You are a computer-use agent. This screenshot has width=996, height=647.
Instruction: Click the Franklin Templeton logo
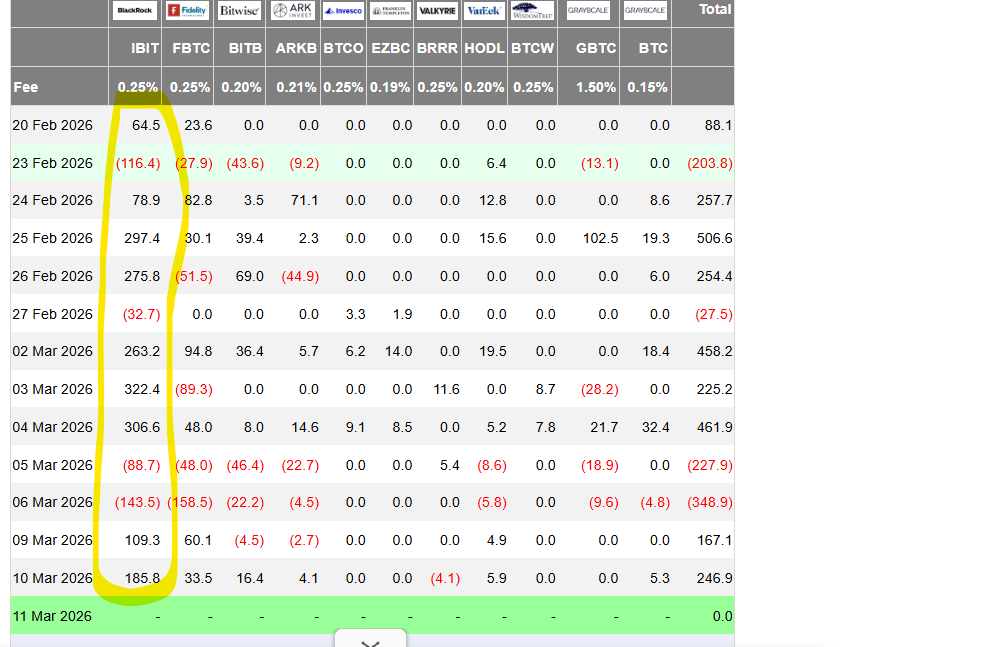pyautogui.click(x=390, y=11)
